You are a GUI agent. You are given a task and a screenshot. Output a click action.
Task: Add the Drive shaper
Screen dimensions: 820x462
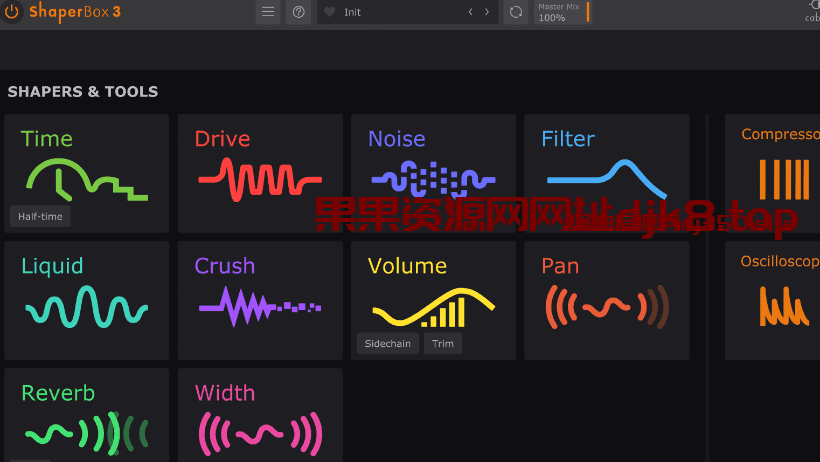(260, 173)
